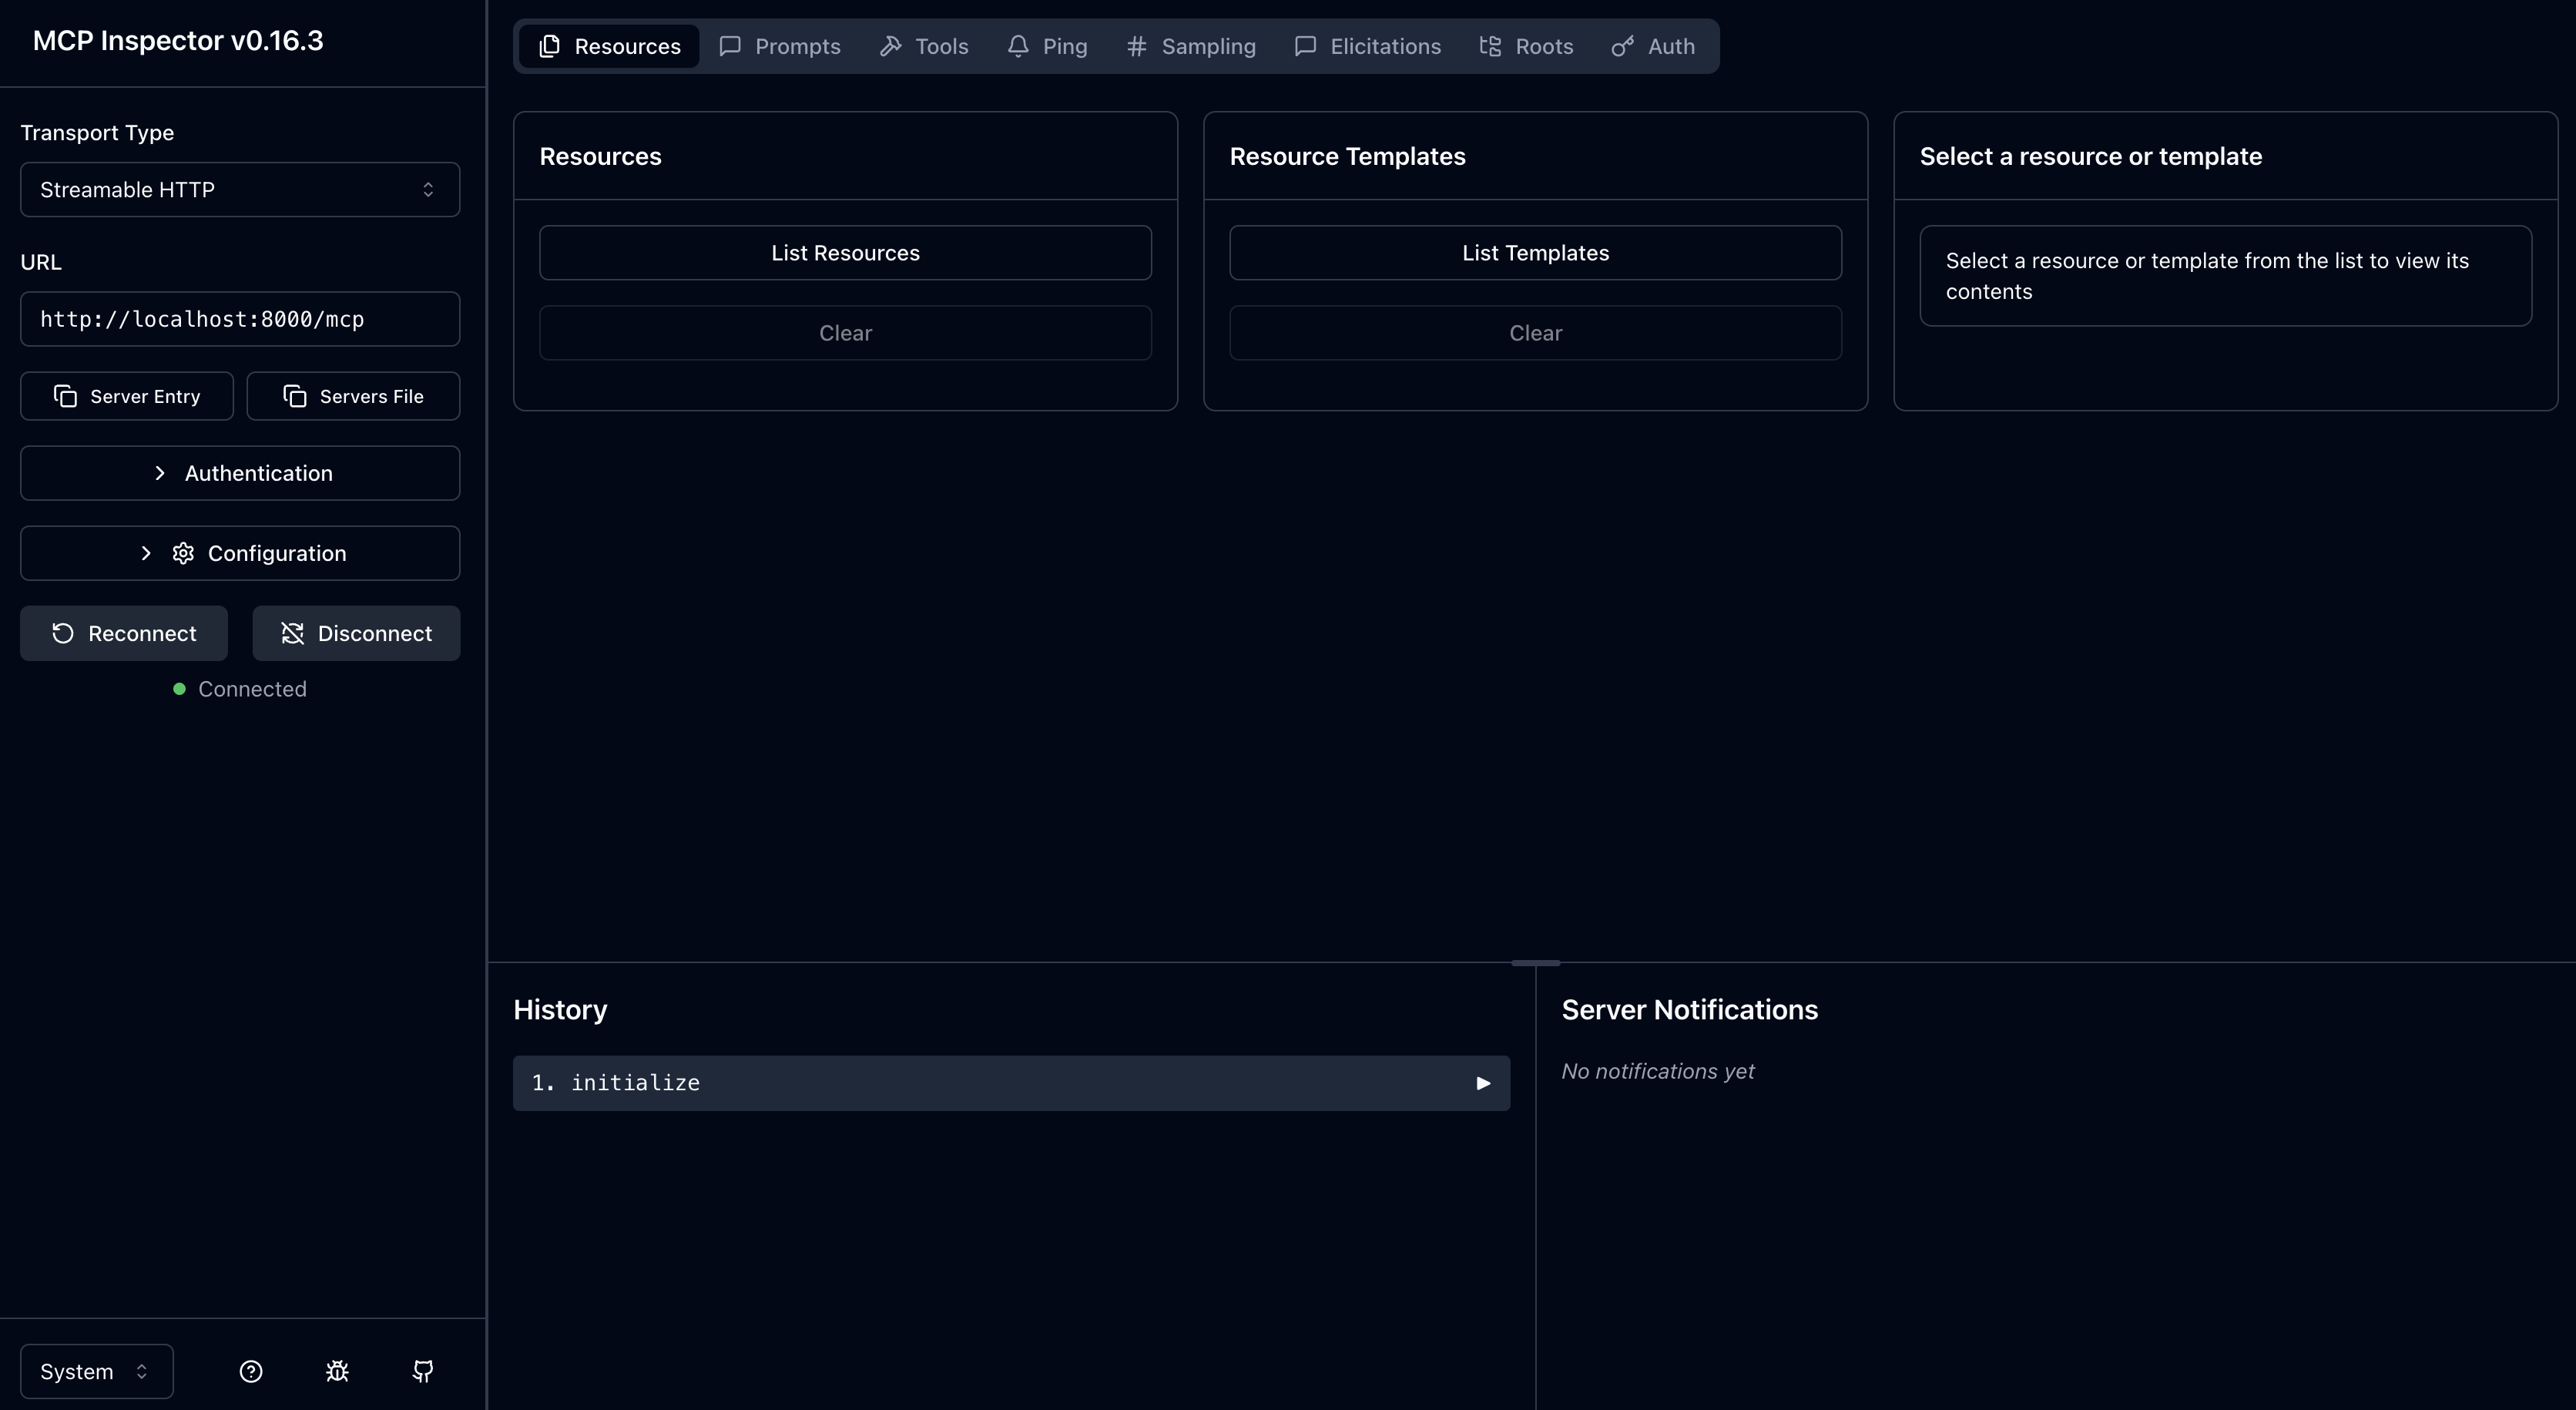Open the GitHub repository icon
This screenshot has height=1410, width=2576.
(x=422, y=1371)
